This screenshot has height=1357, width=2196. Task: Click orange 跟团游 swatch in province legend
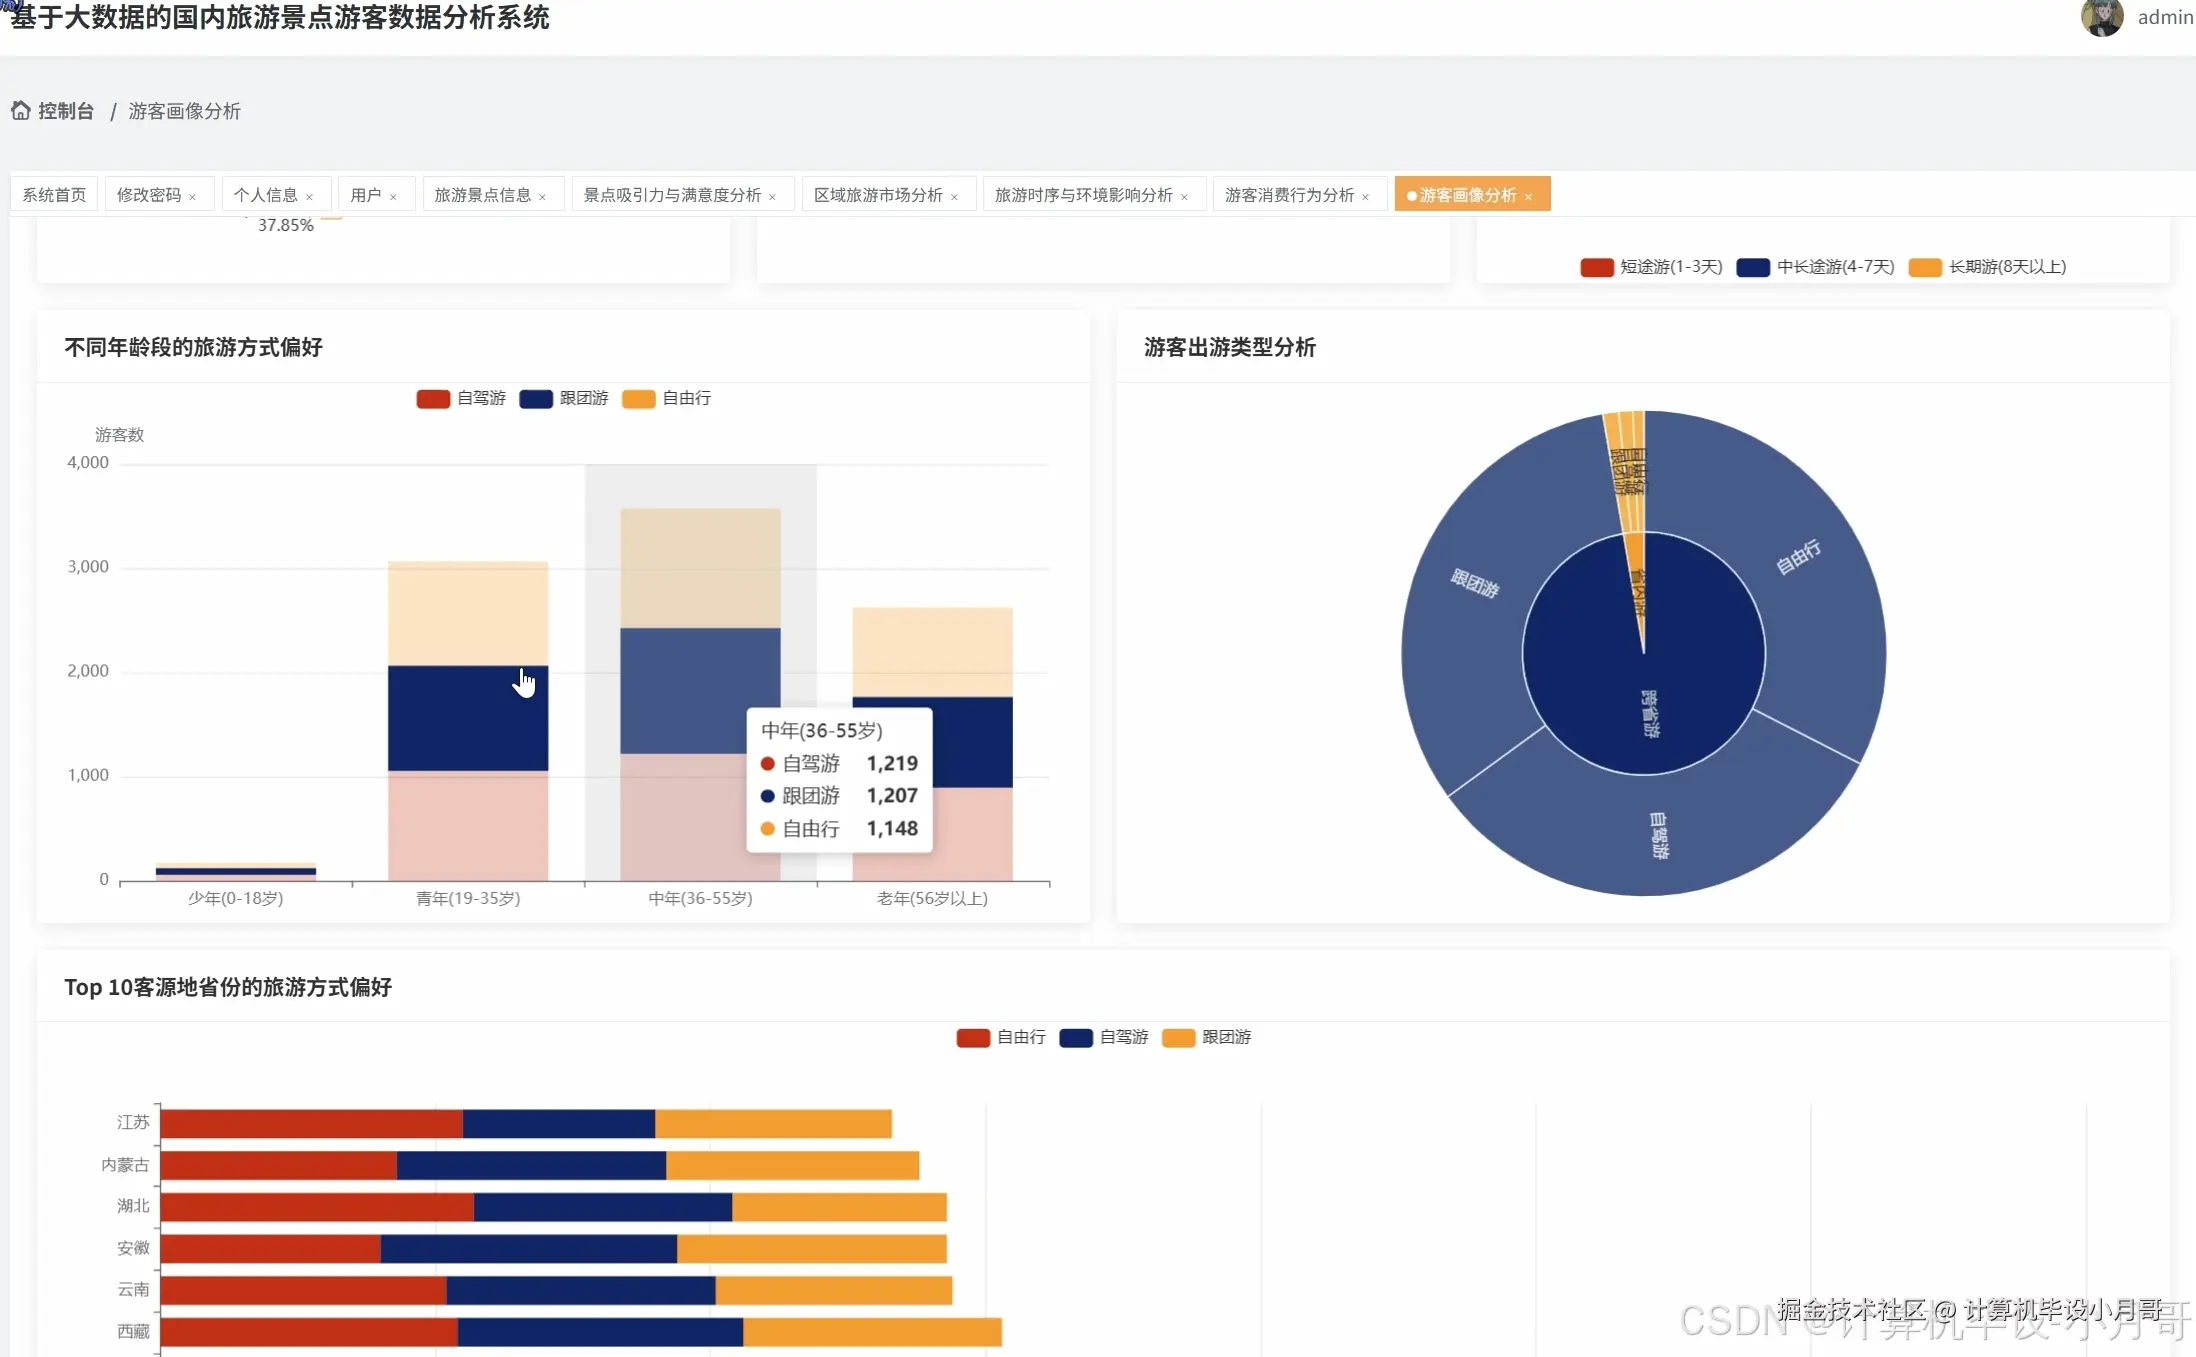(x=1178, y=1038)
